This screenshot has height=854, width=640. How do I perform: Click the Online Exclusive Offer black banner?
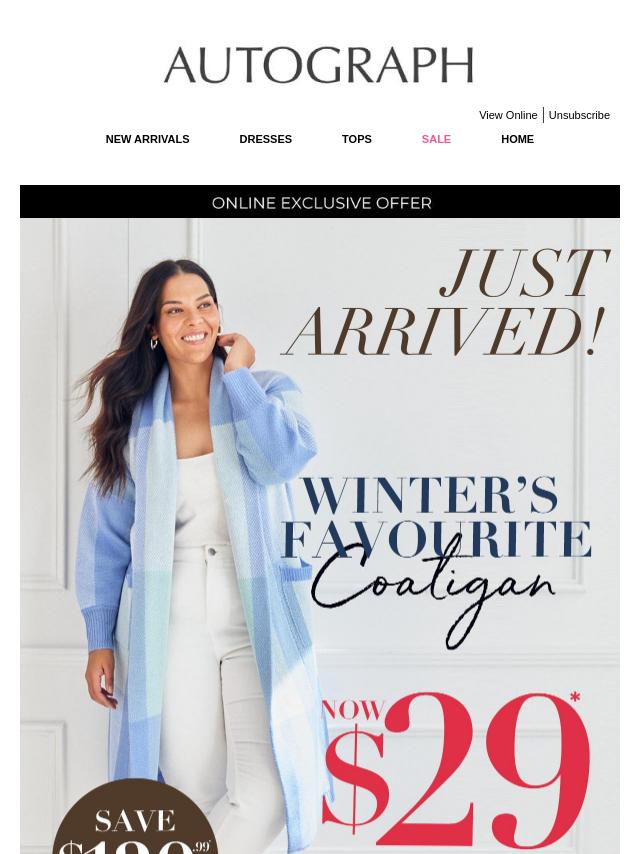320,202
